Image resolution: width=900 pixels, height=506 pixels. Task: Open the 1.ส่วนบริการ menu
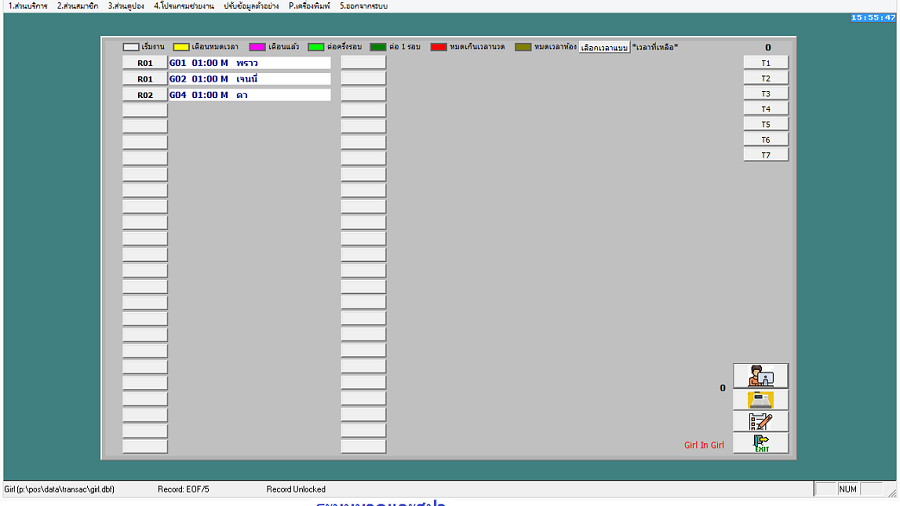(x=27, y=6)
